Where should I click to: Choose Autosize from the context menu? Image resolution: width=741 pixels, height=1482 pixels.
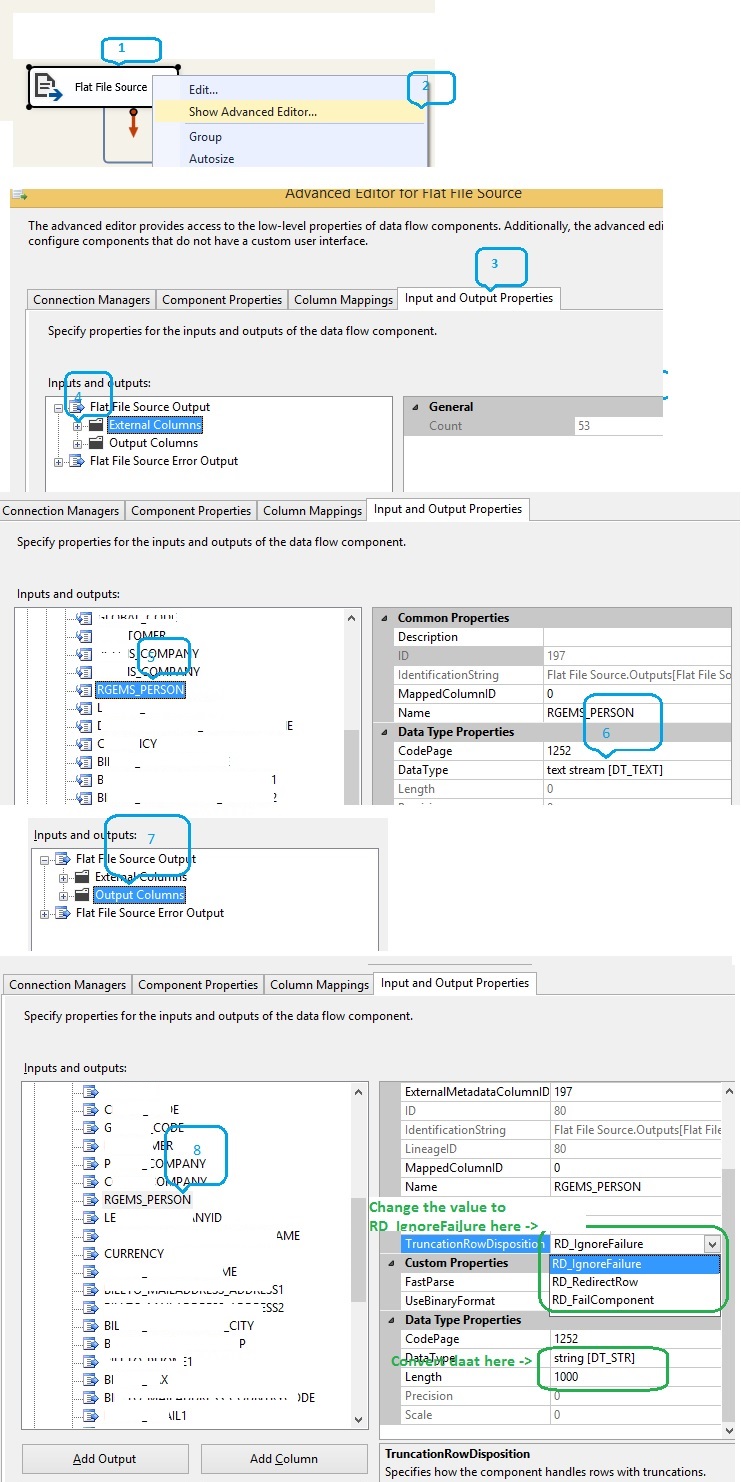point(211,158)
